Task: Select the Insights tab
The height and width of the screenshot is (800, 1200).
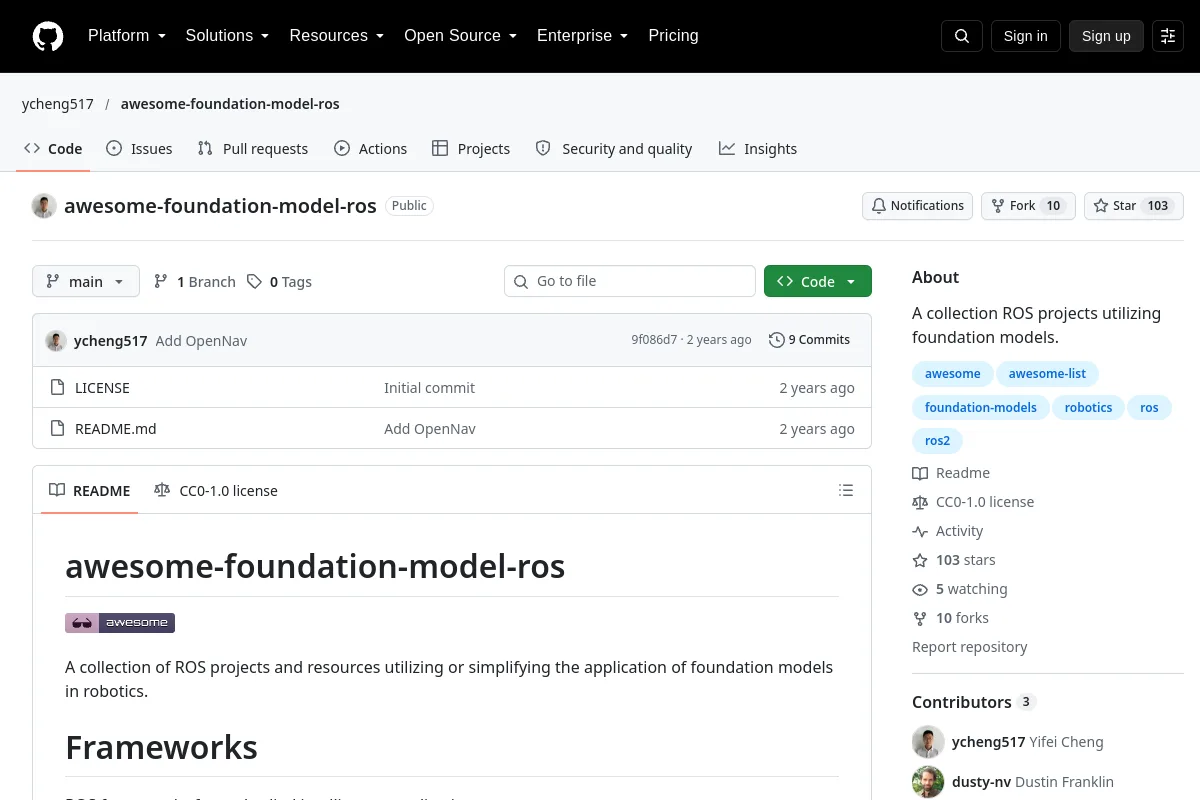Action: click(758, 149)
